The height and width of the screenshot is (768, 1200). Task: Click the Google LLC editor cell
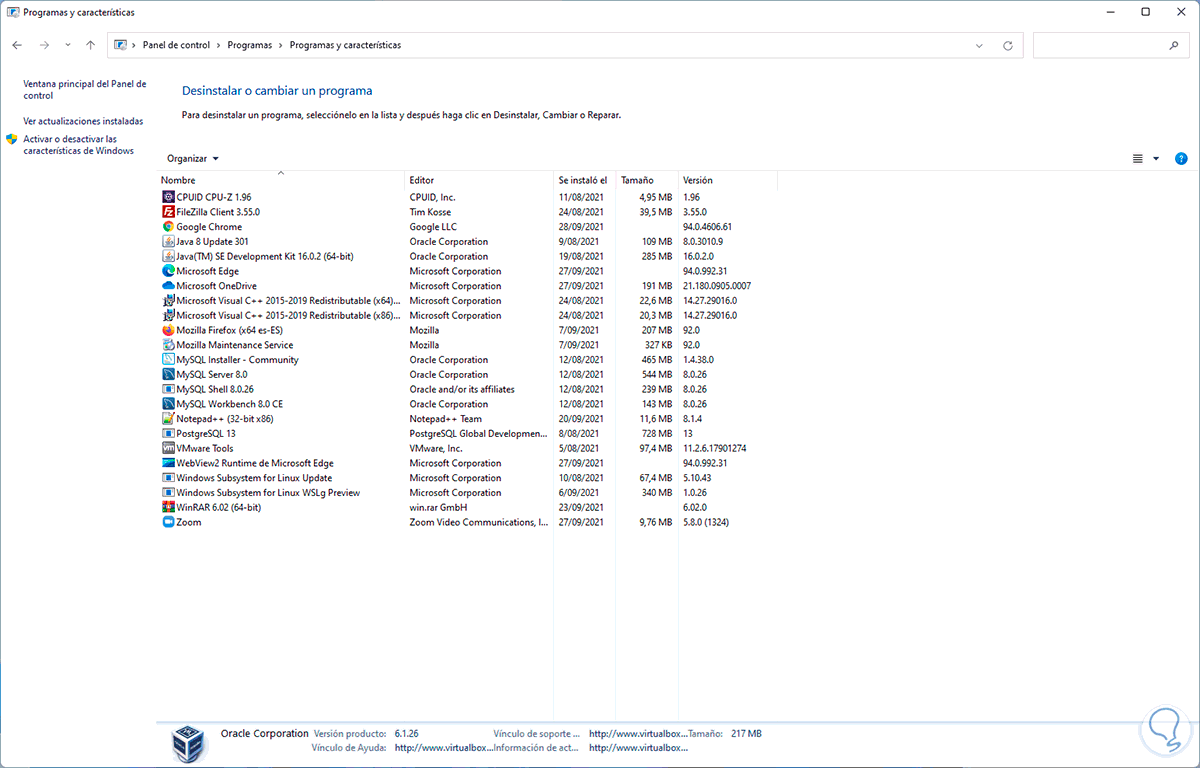(435, 227)
